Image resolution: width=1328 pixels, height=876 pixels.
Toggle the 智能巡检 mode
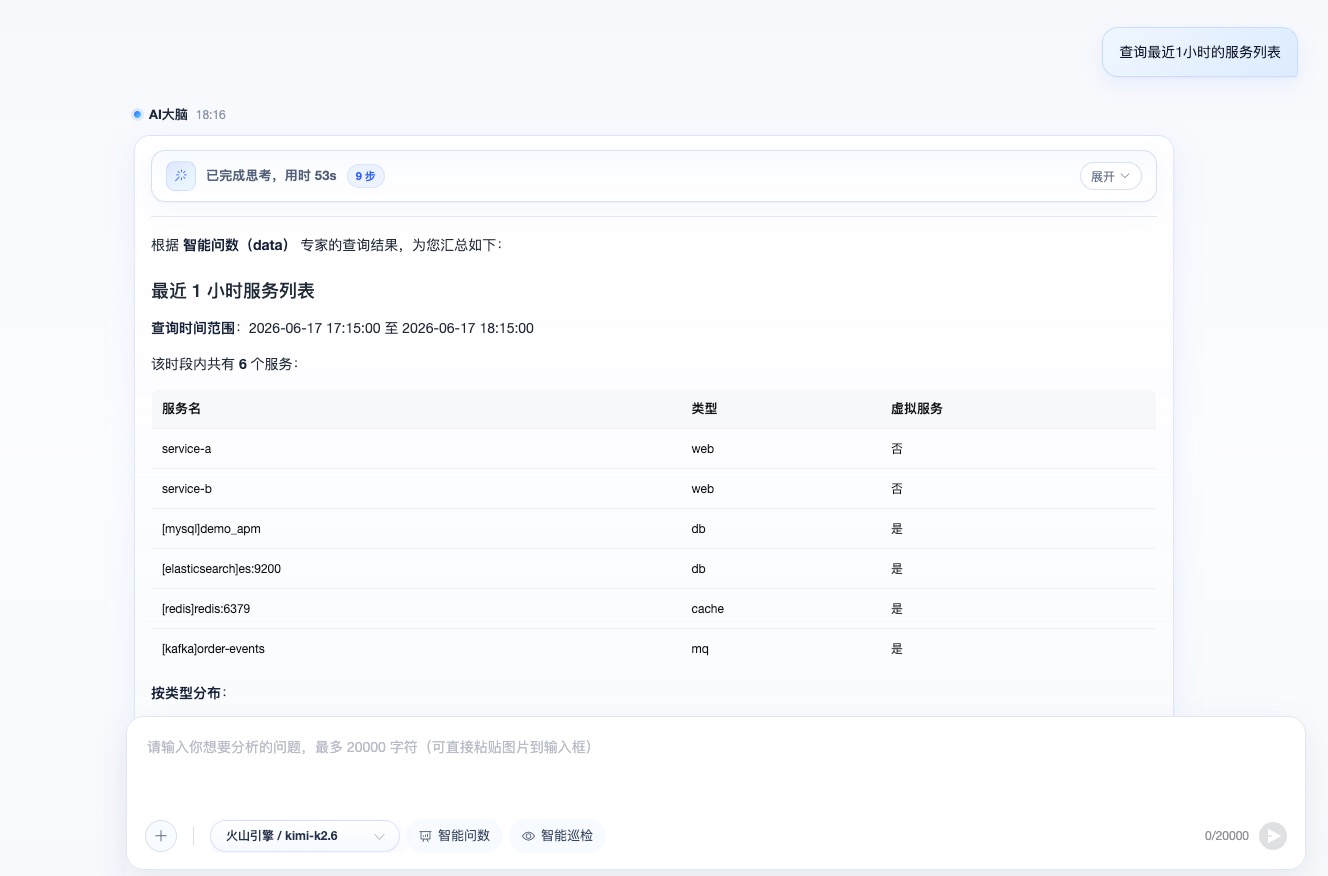558,836
